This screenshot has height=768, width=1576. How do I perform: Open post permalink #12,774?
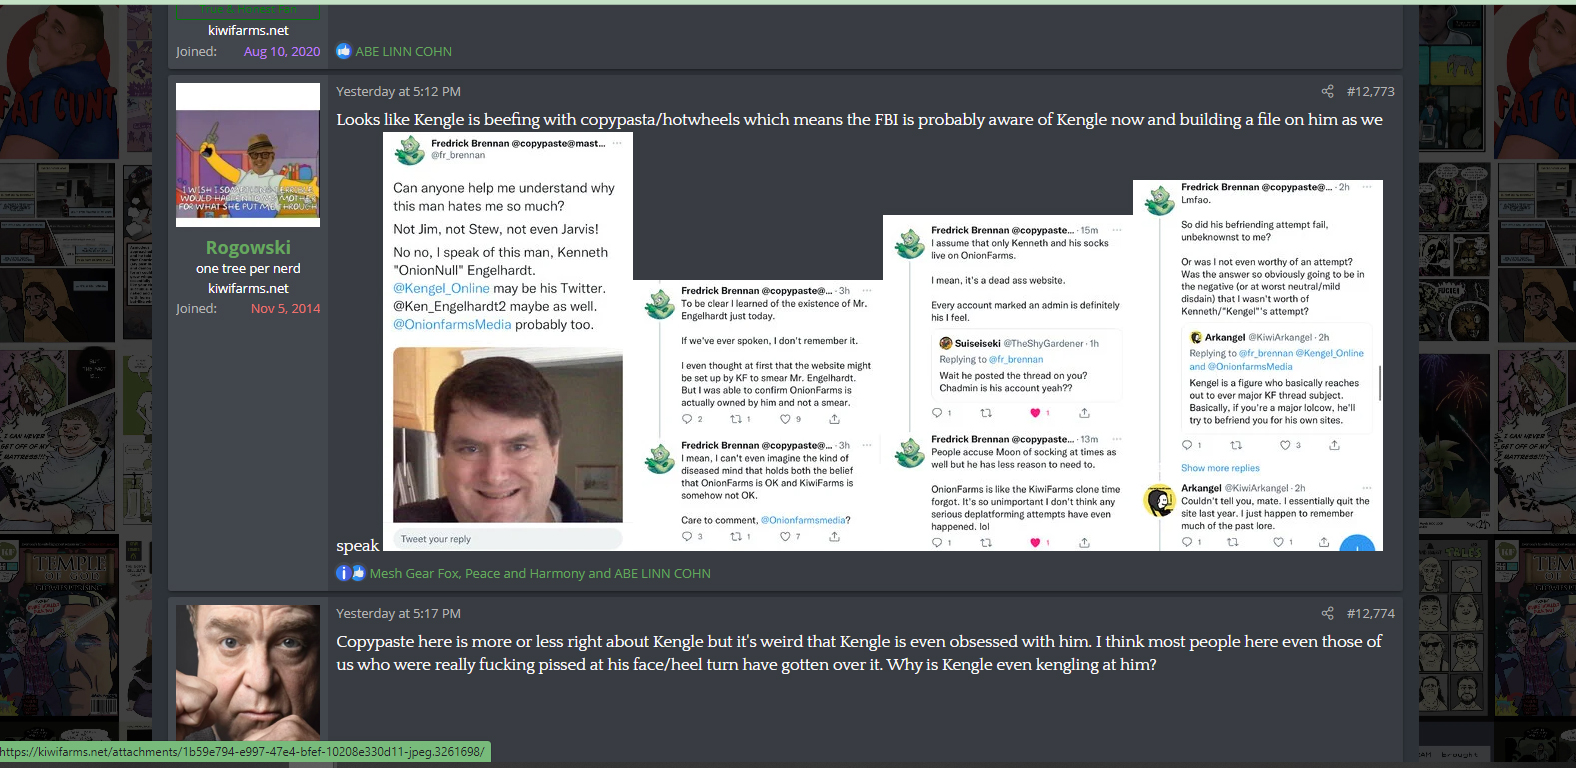pyautogui.click(x=1370, y=613)
